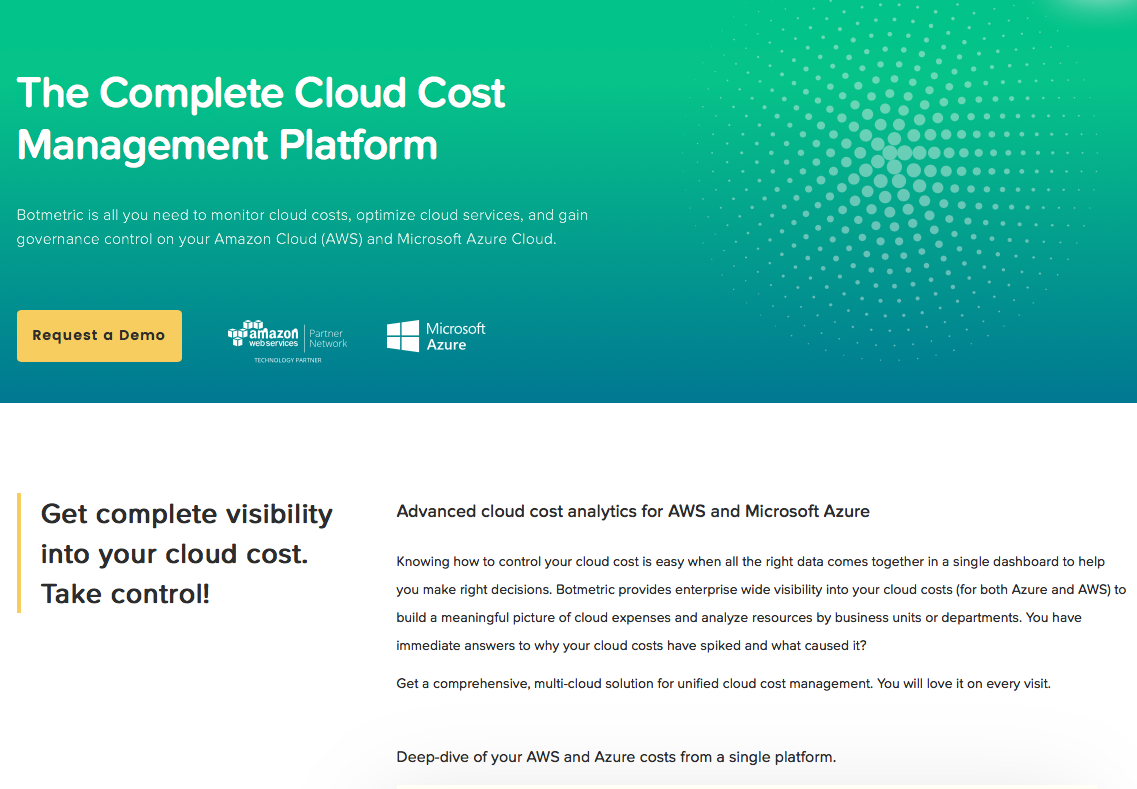
Task: Click the four-pane window icon beside Azure
Action: (403, 336)
